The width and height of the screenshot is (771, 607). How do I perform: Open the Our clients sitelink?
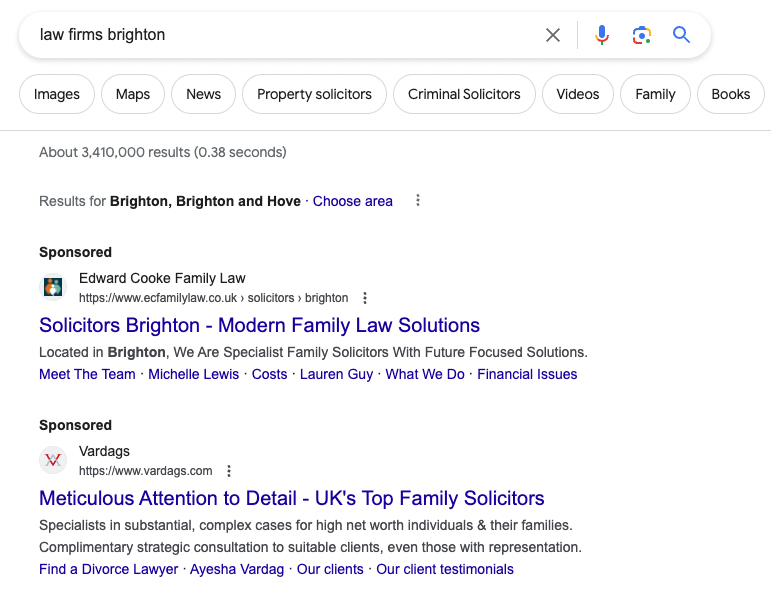(x=330, y=569)
